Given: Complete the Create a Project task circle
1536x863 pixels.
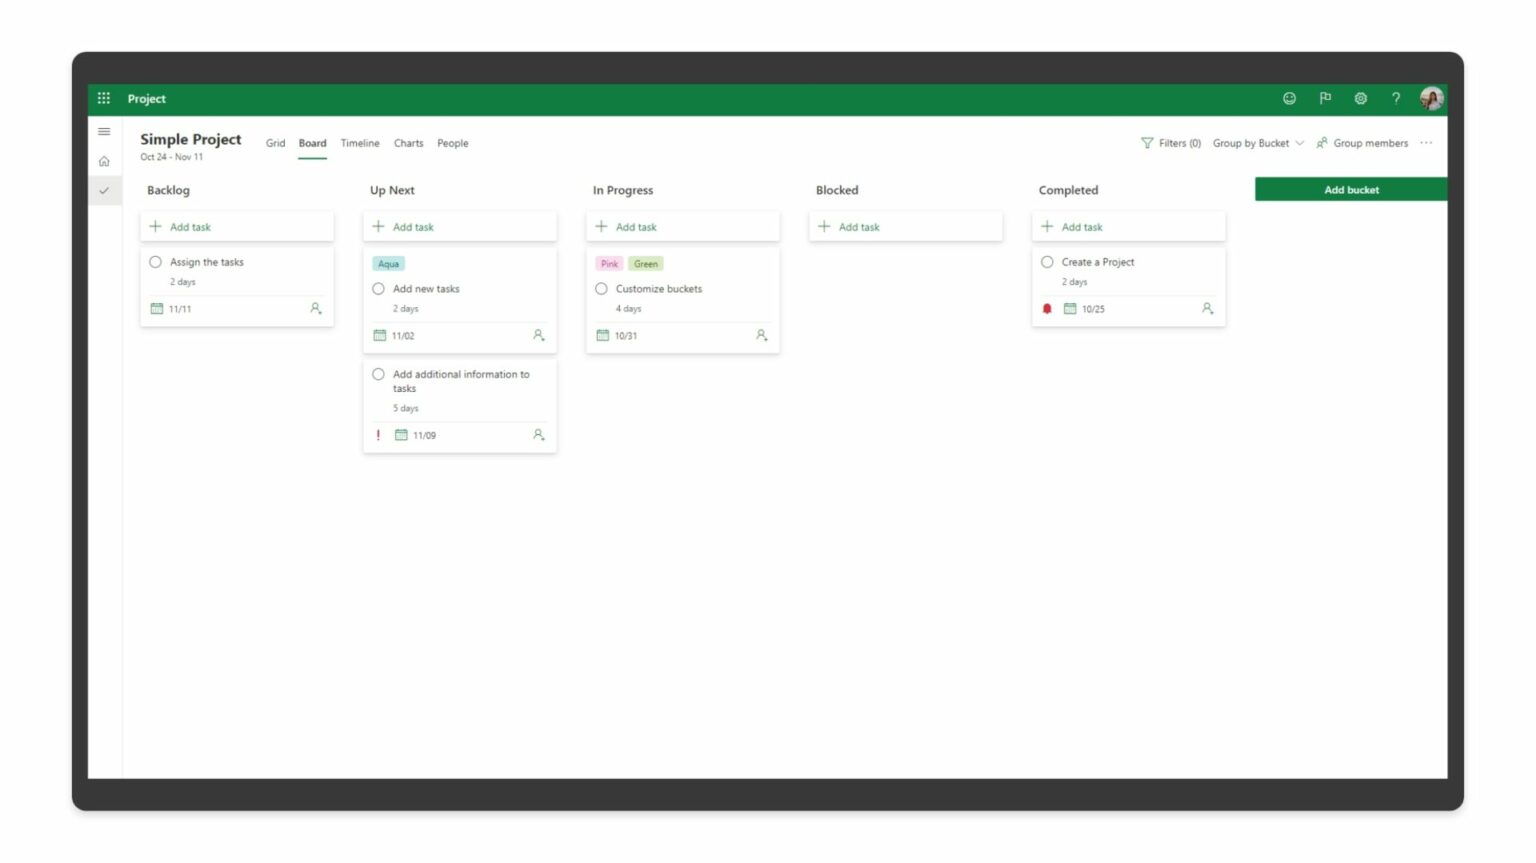Looking at the screenshot, I should [1047, 261].
